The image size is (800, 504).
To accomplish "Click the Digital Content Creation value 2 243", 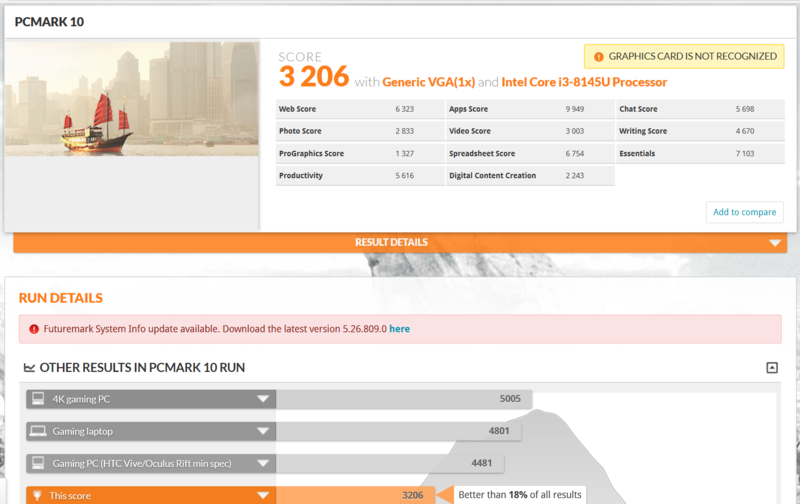I will pos(574,175).
